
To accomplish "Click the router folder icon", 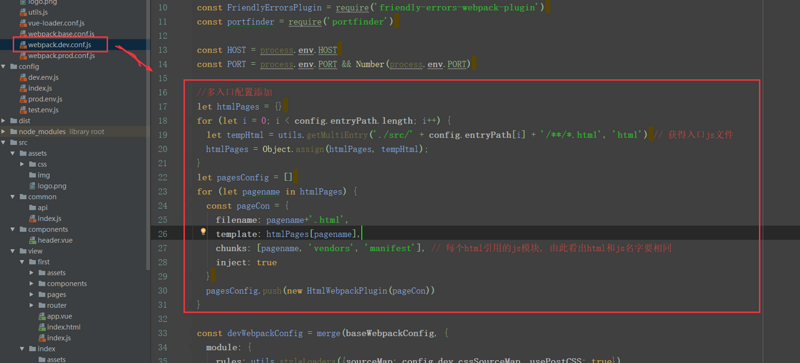I will coord(42,305).
